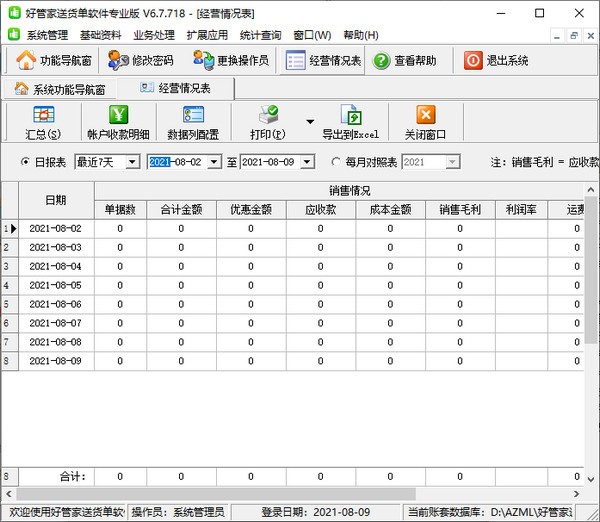Click the green app icon in the menu bar

(14, 34)
